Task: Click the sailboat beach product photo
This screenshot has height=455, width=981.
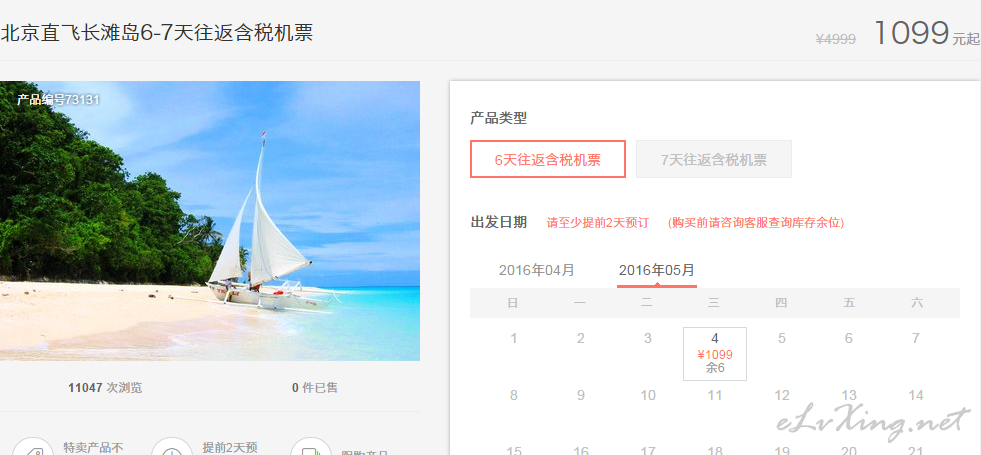Action: click(210, 220)
